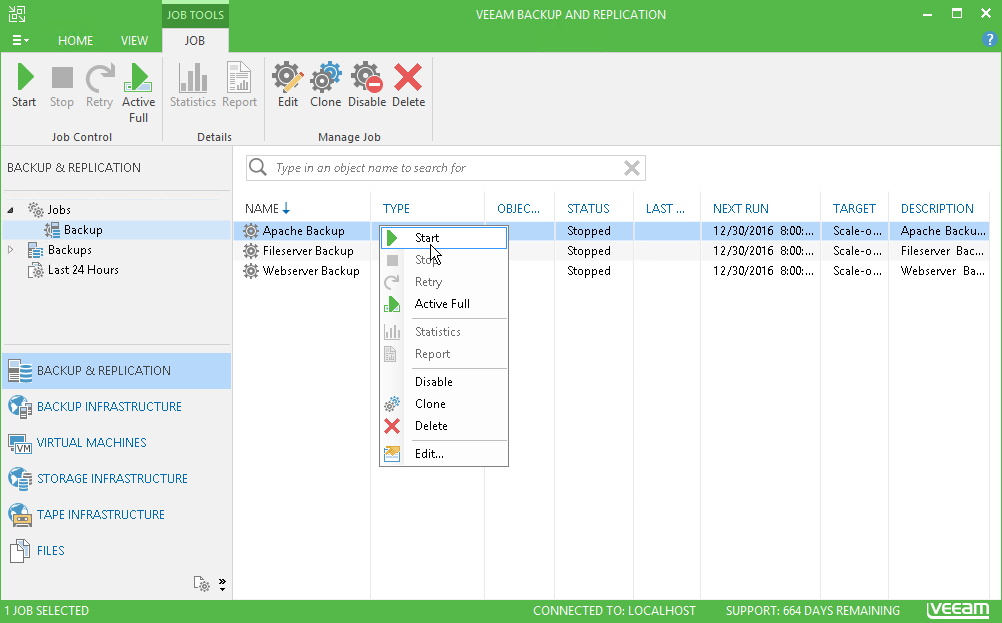
Task: Sort by the TARGET column header
Action: [854, 208]
